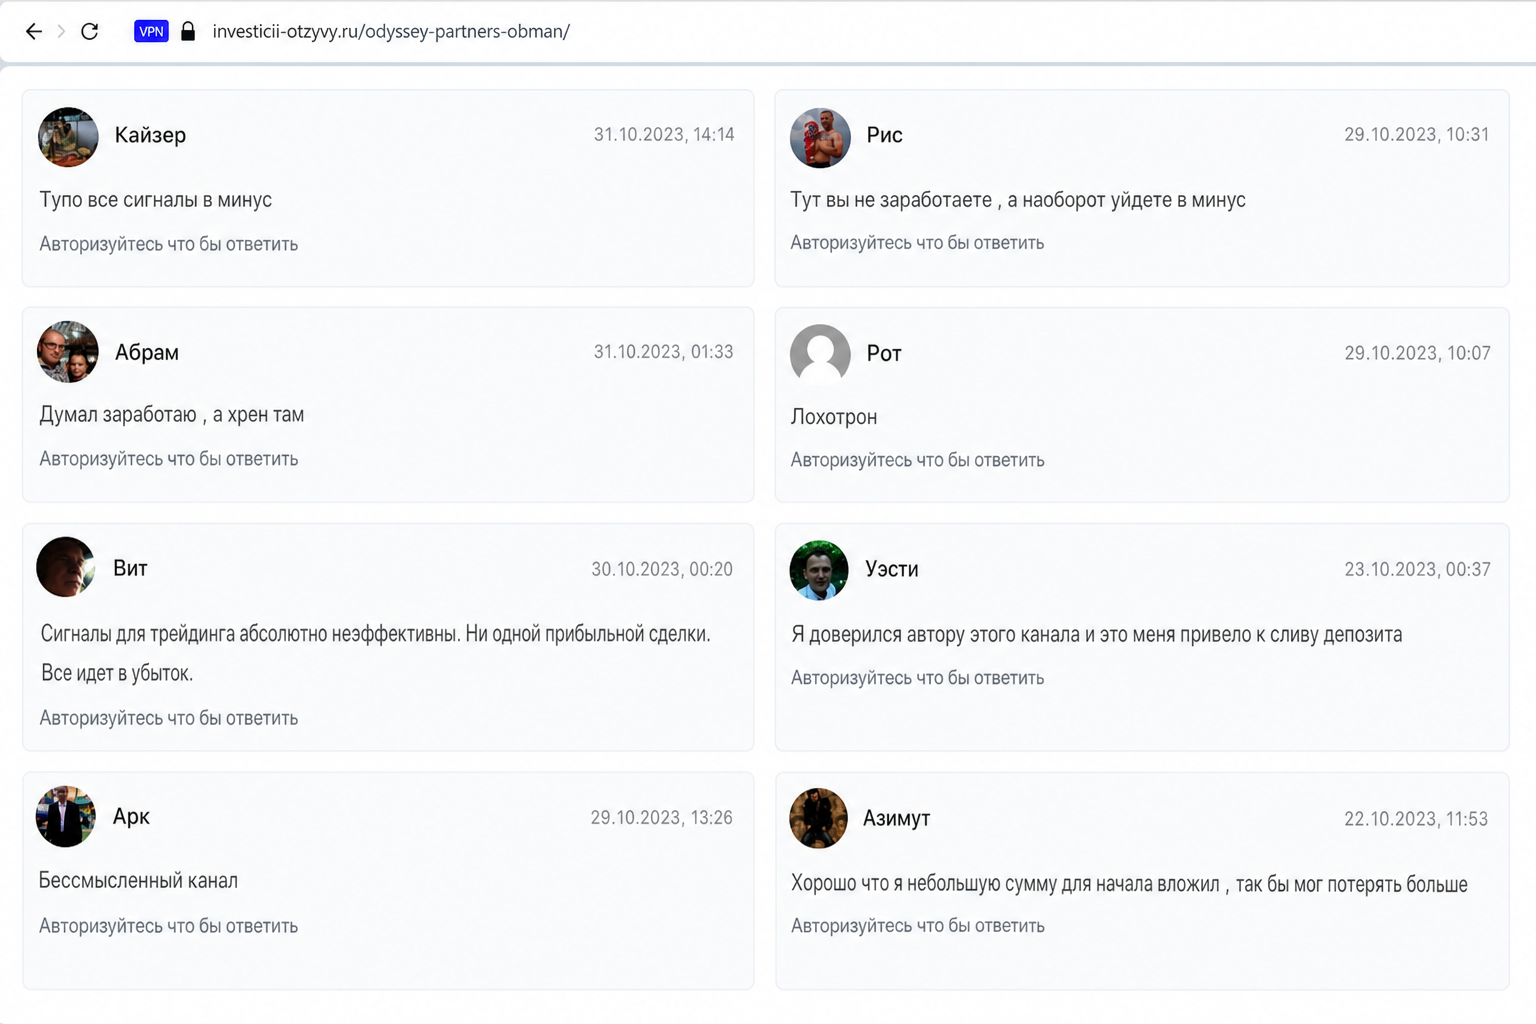Open Абрам's avatar picture
Screen dimensions: 1536x1024
pyautogui.click(x=68, y=352)
